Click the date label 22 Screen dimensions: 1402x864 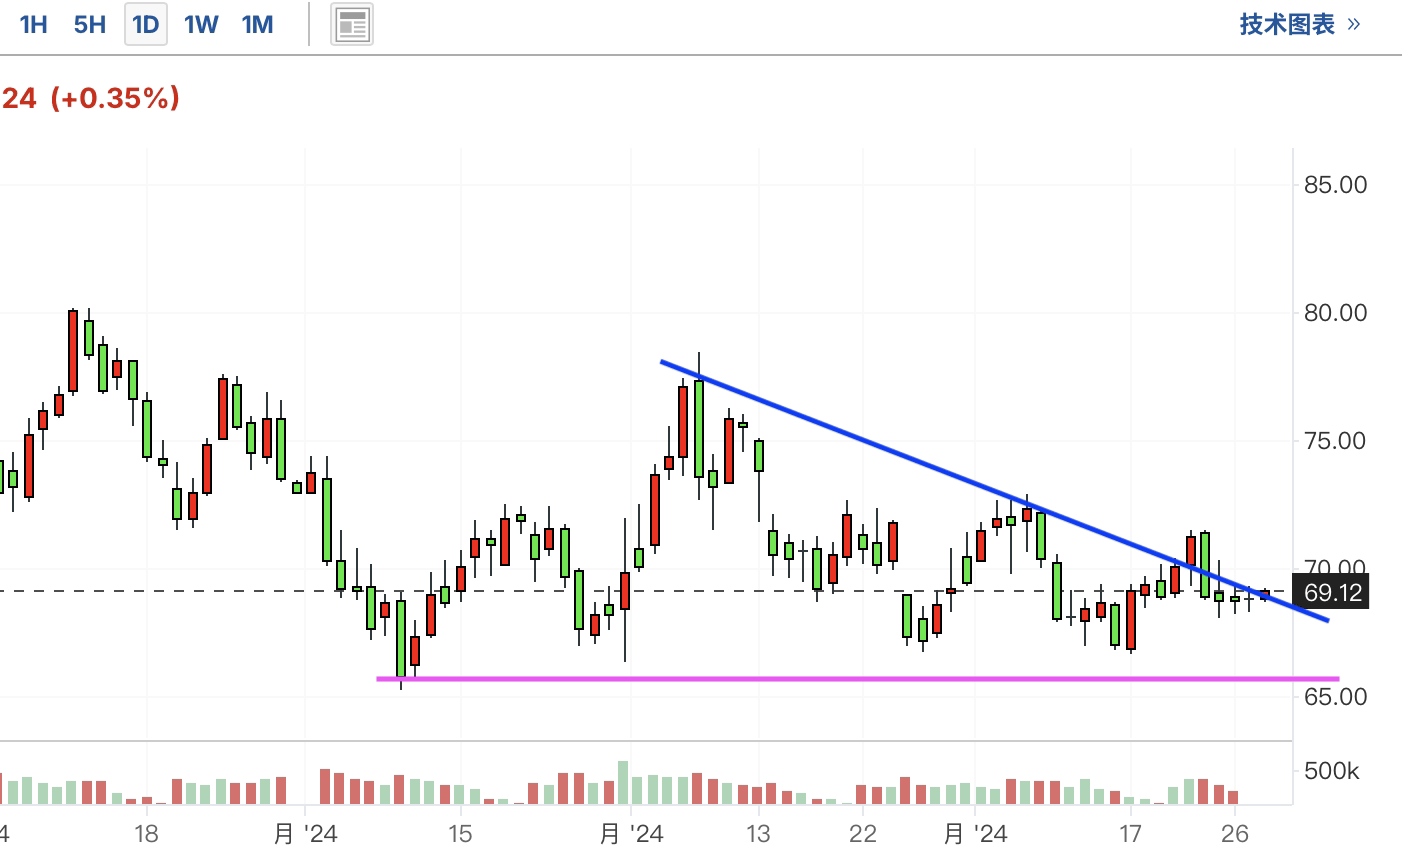pos(862,834)
